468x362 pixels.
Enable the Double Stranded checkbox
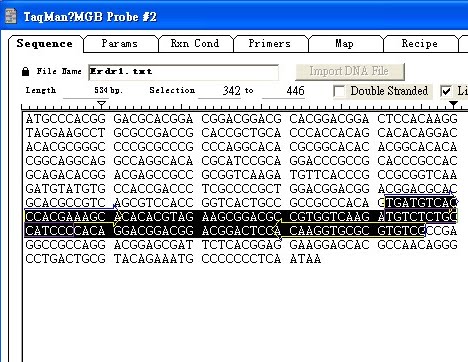click(339, 91)
